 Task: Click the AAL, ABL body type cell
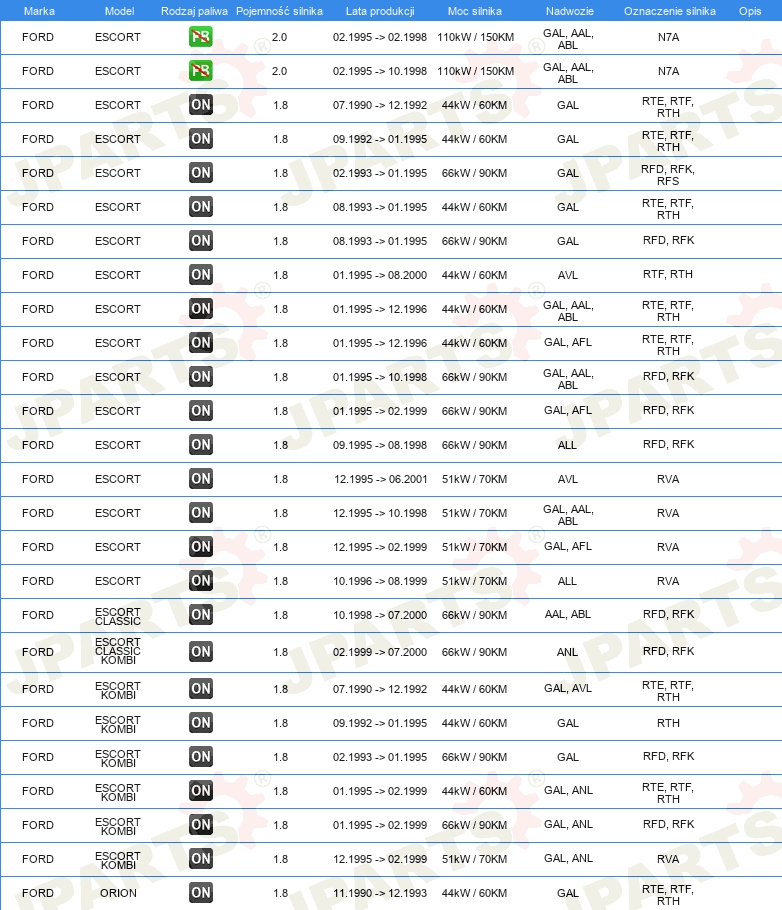point(568,614)
